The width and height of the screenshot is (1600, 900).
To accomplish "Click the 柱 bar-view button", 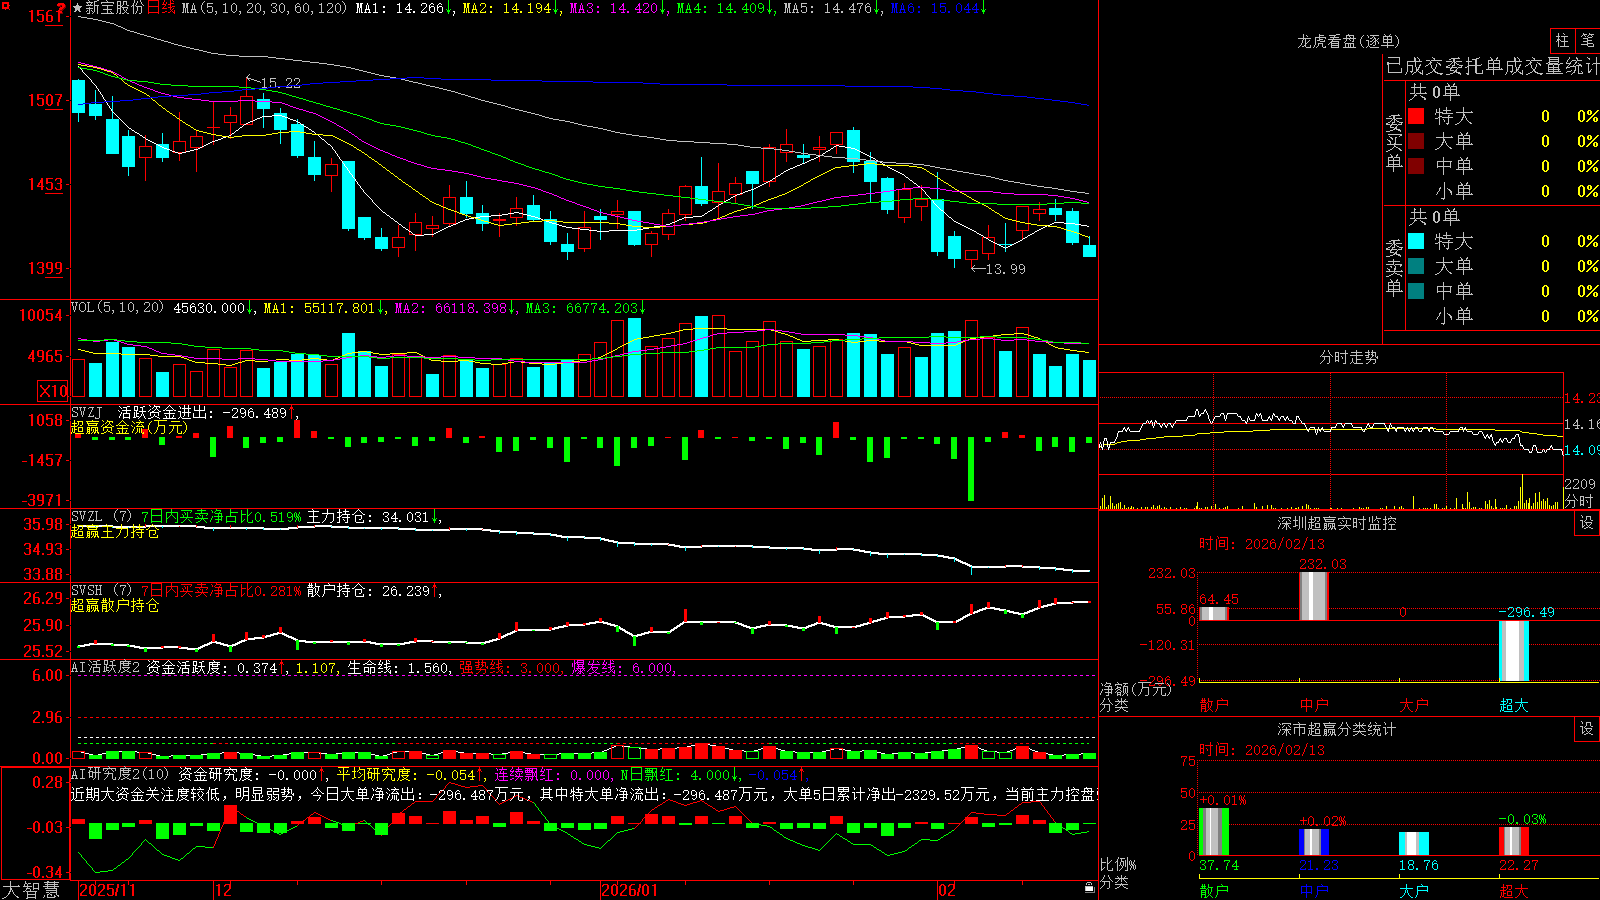I will pos(1563,40).
